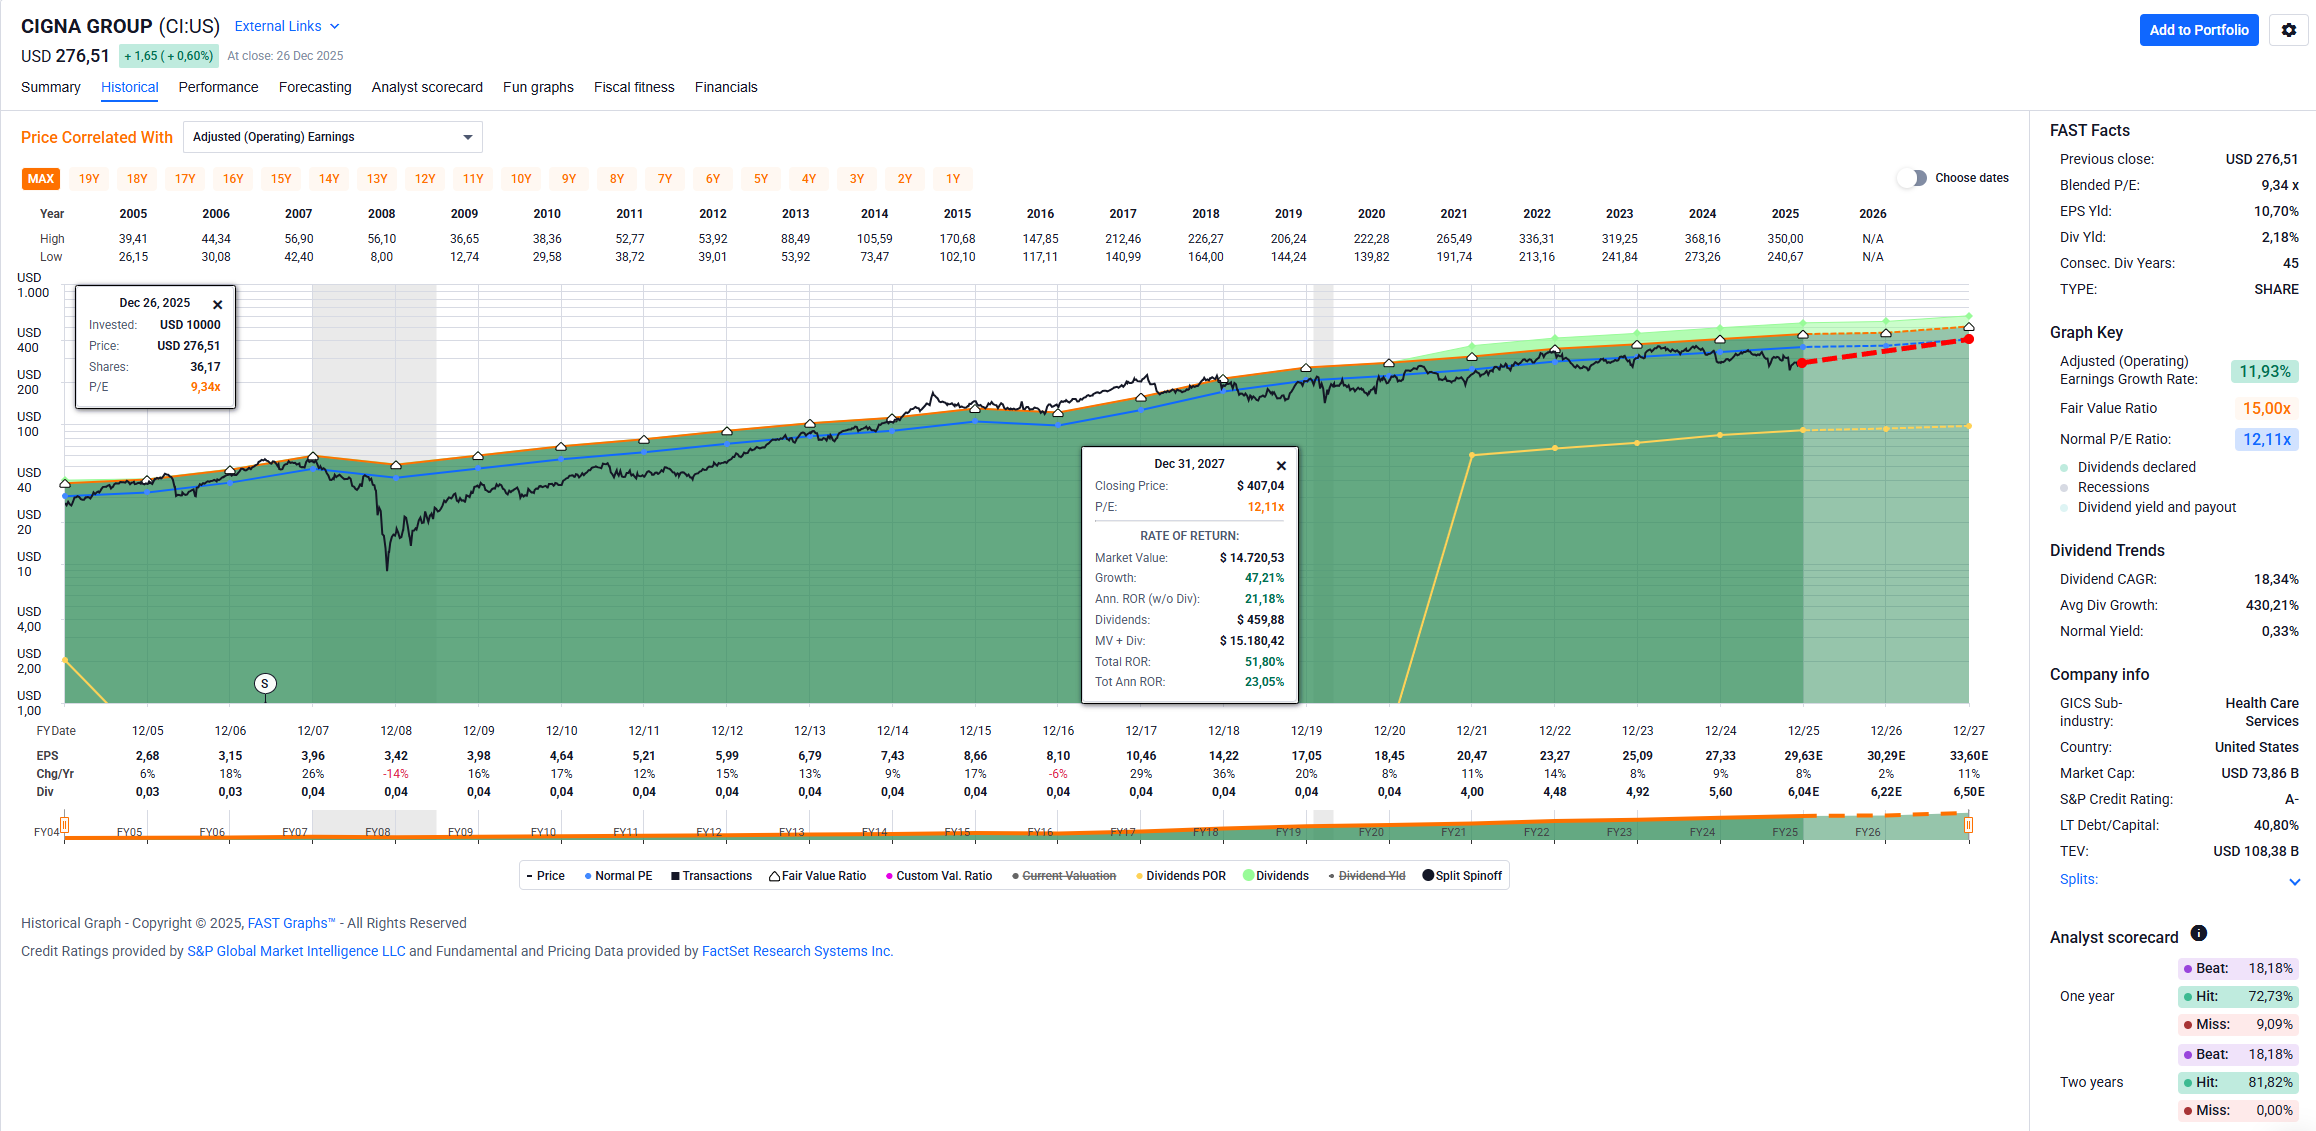This screenshot has width=2316, height=1131.
Task: Enable struck-through Dividend Yld legend item
Action: [x=1366, y=876]
